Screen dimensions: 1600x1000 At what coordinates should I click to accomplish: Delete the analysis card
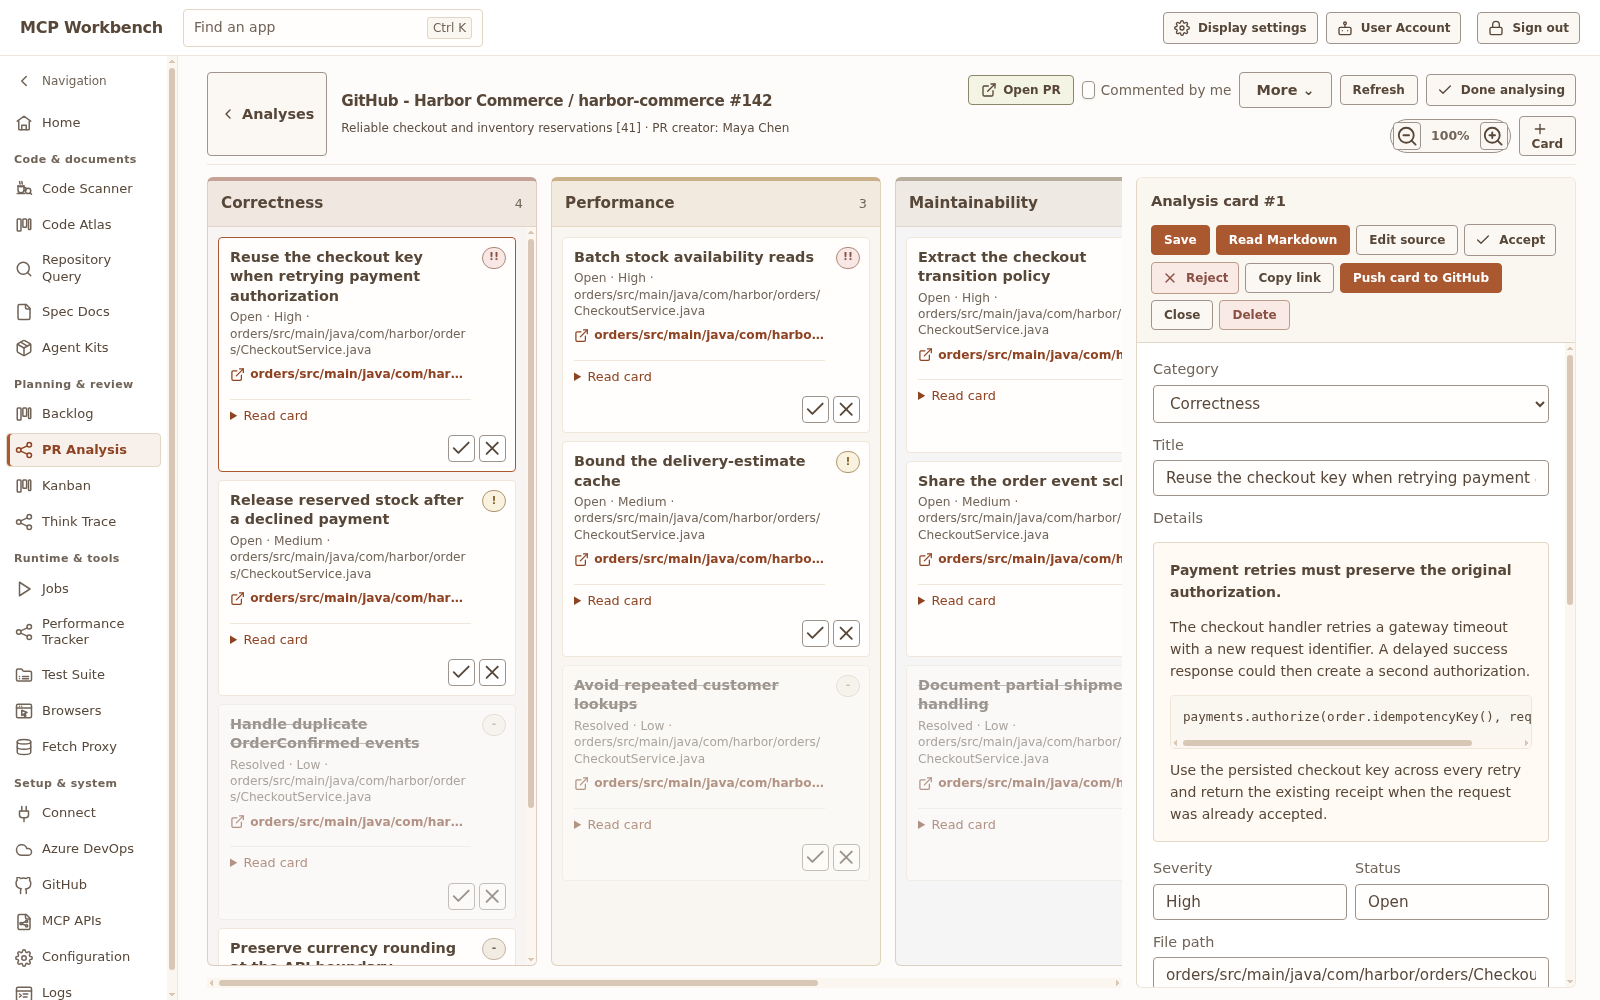pyautogui.click(x=1254, y=315)
